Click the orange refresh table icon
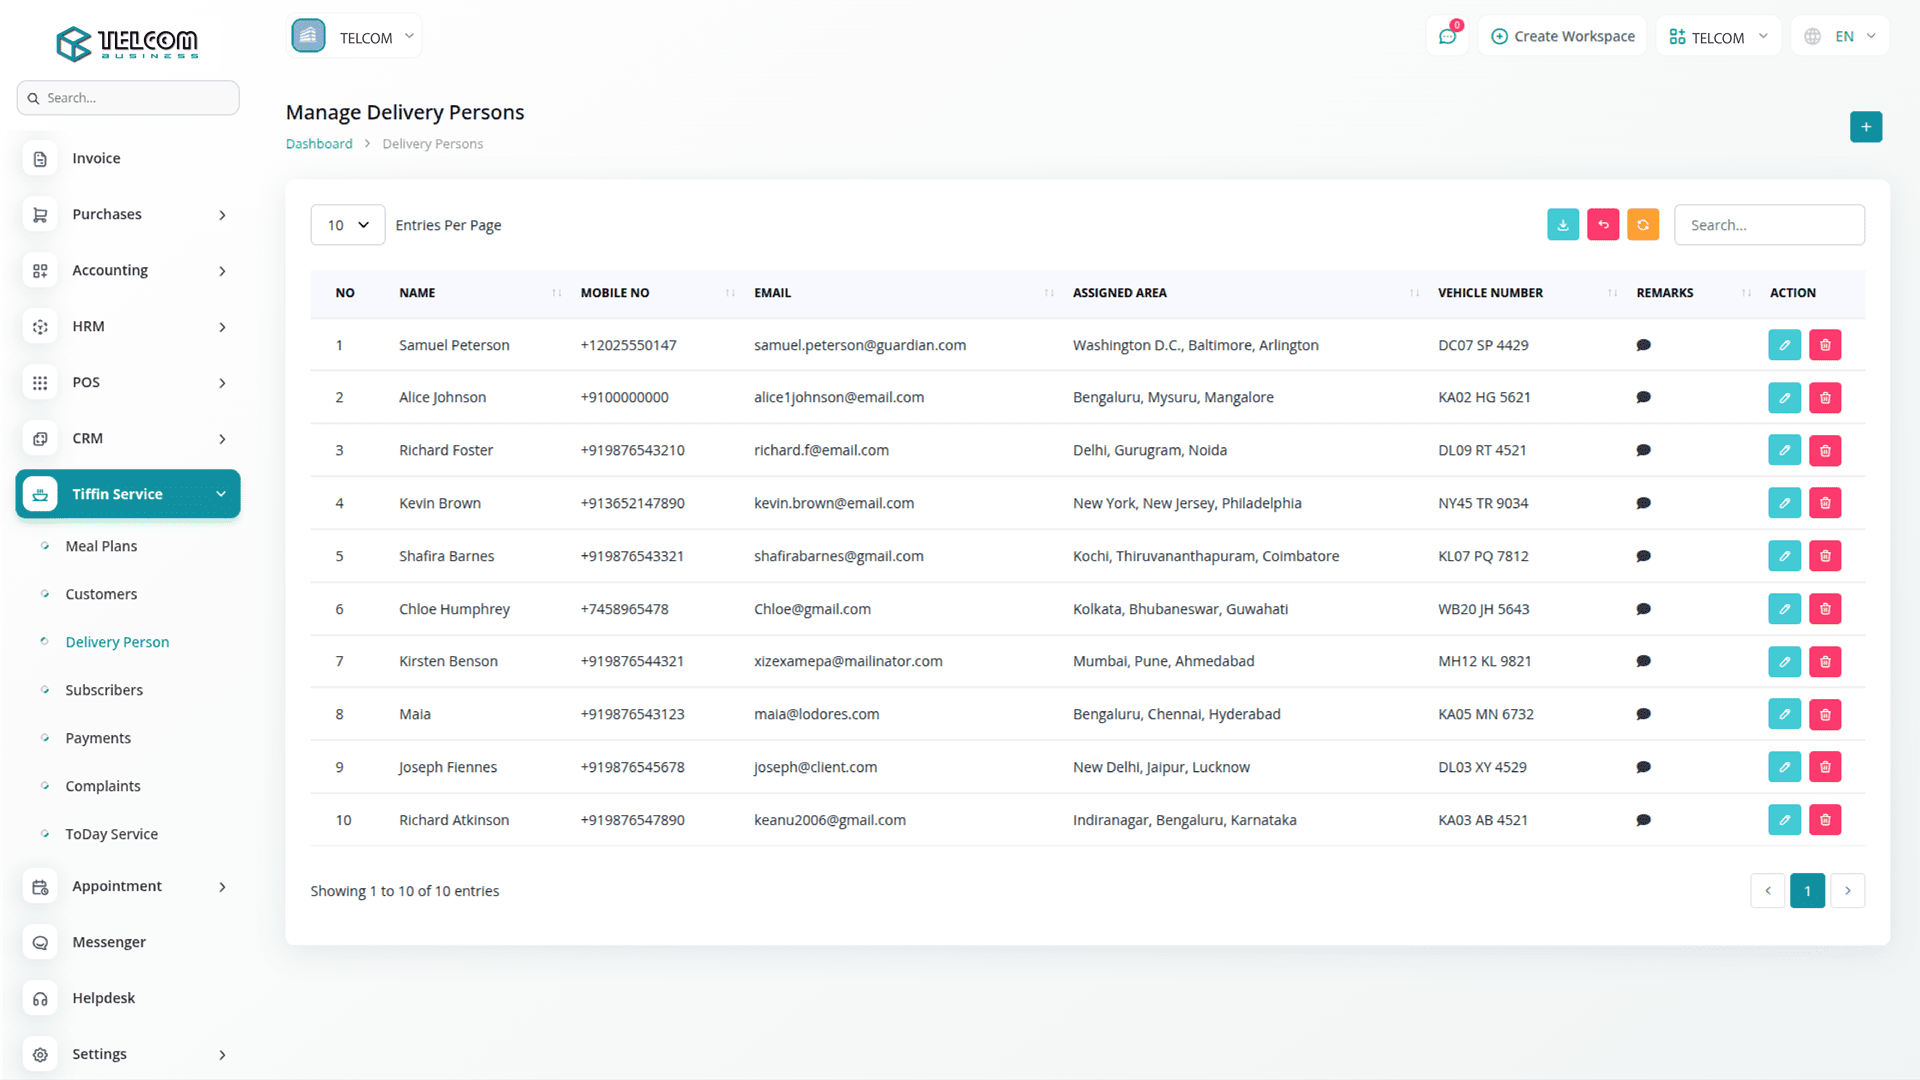Image resolution: width=1920 pixels, height=1080 pixels. [1642, 225]
